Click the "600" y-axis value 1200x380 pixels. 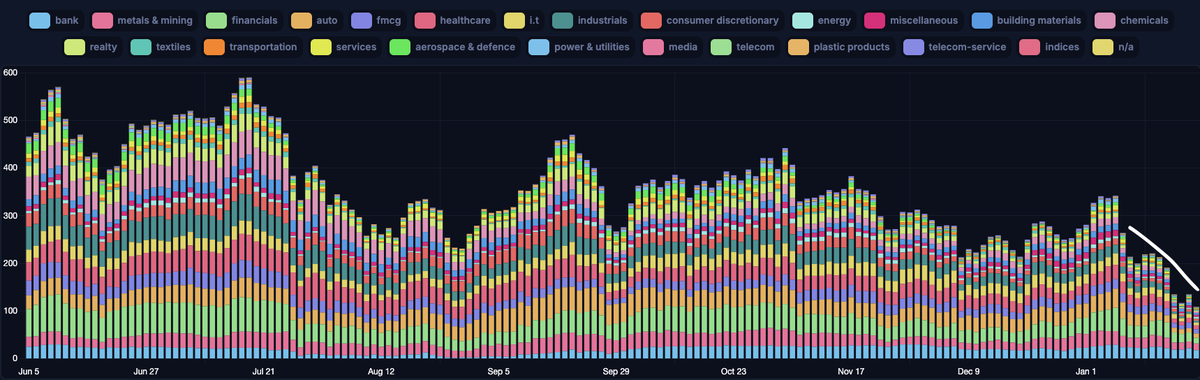point(10,72)
